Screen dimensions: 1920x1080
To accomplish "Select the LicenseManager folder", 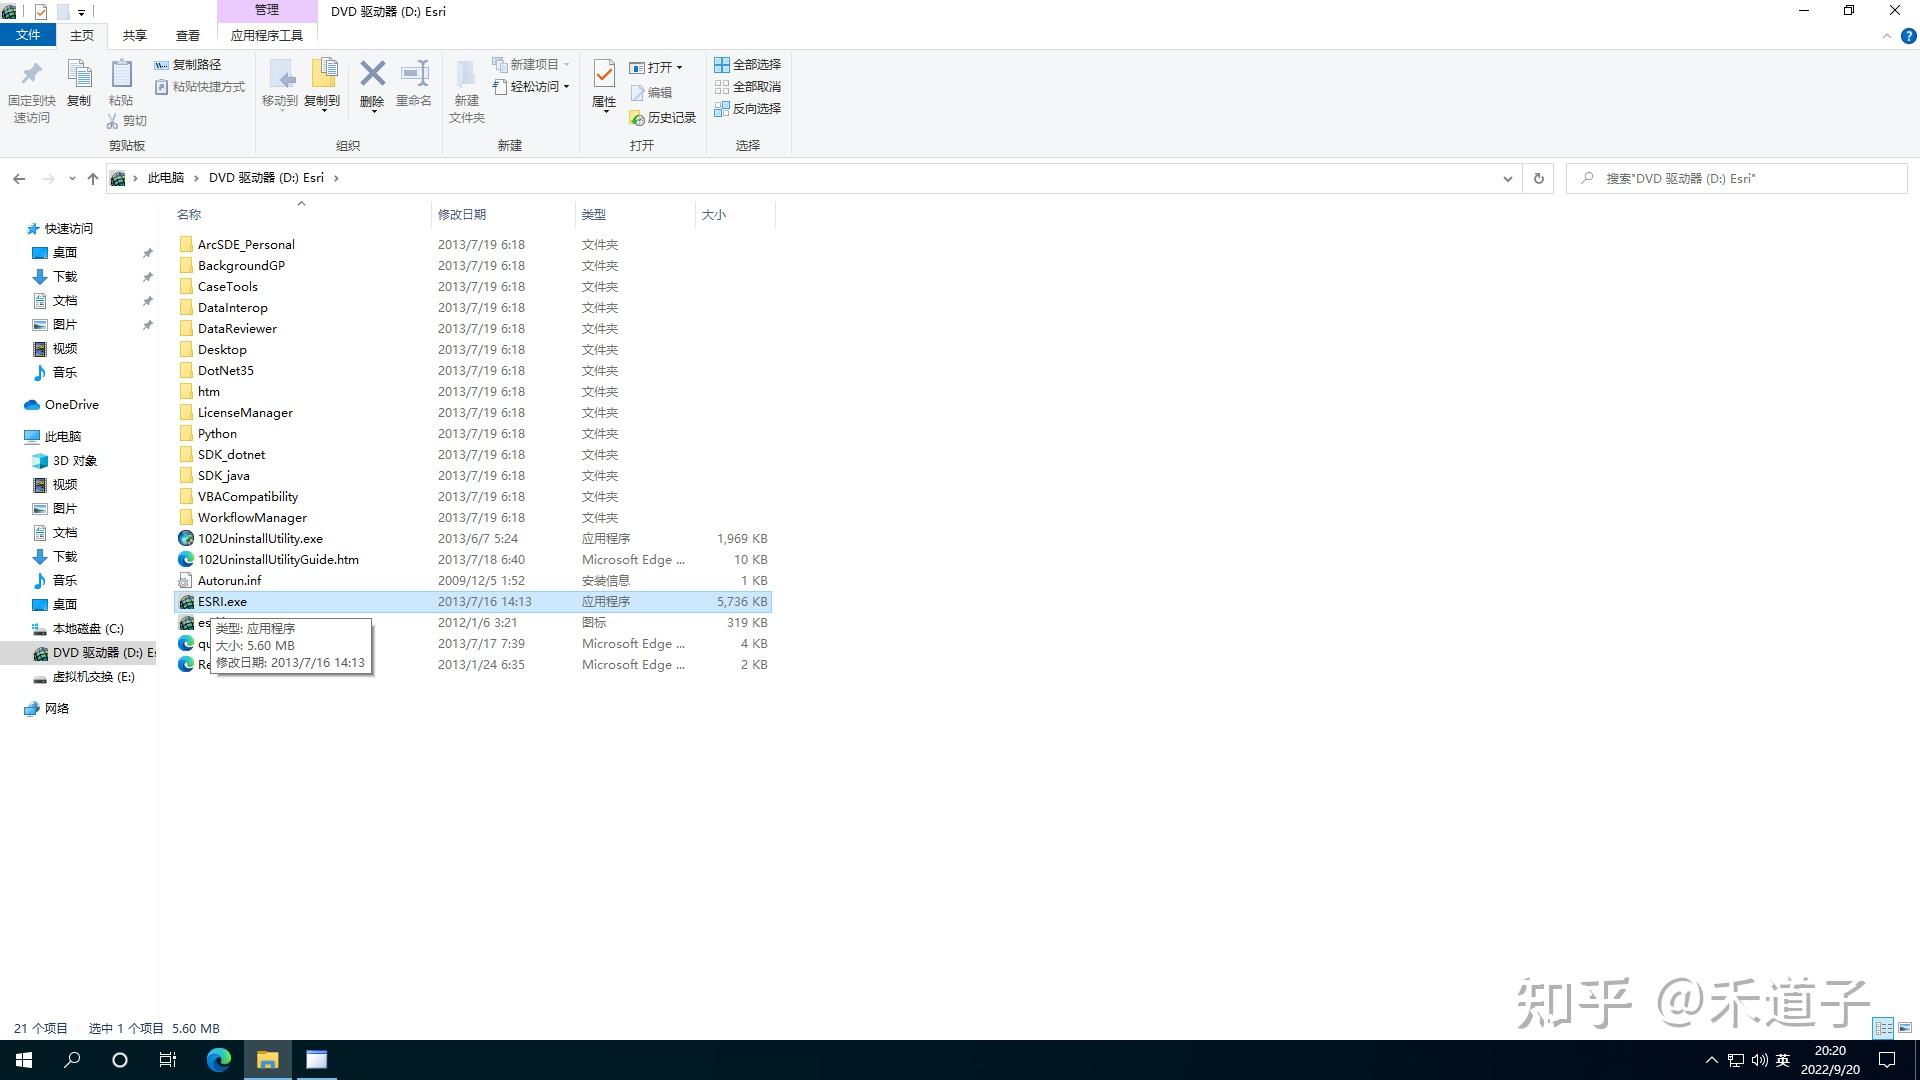I will pos(245,413).
